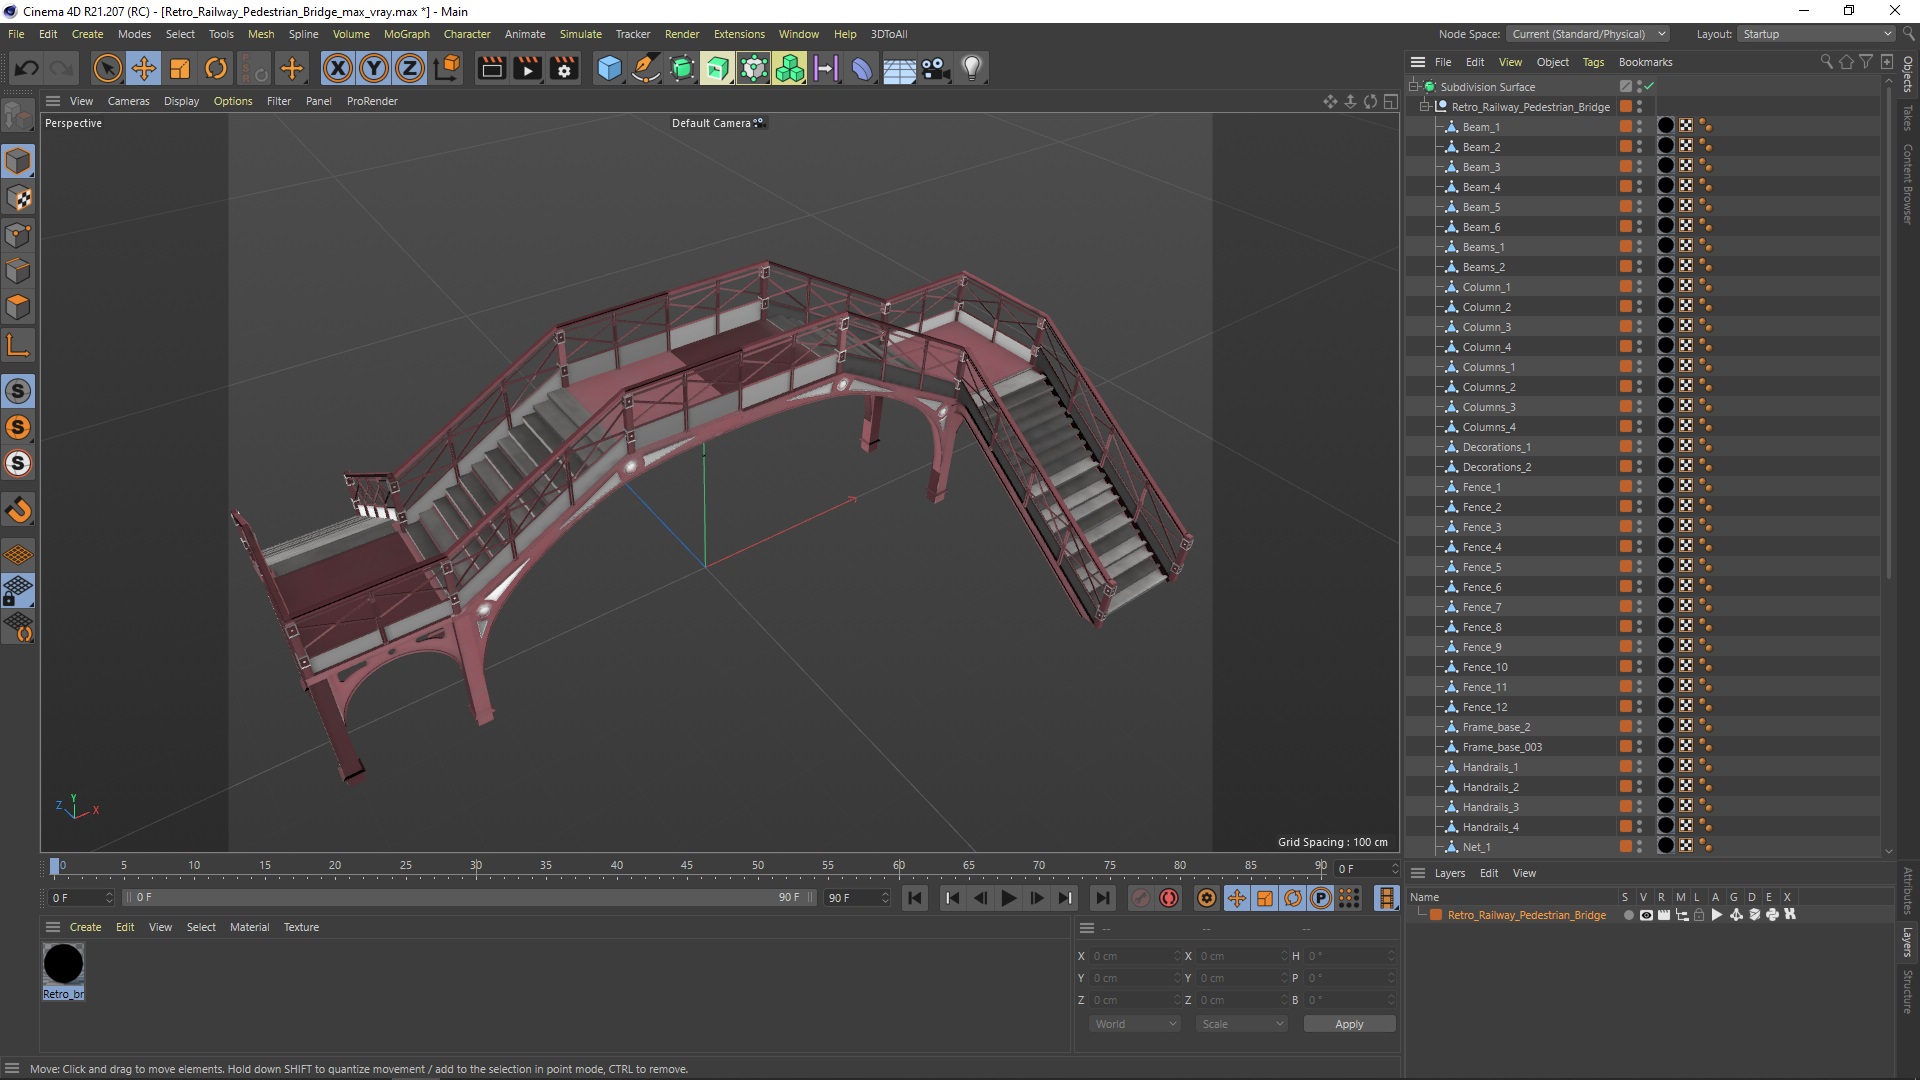The image size is (1920, 1080).
Task: Toggle the layer visibility eye for Retro_Railway_Pedestrian_Bridge
Action: pos(1646,915)
